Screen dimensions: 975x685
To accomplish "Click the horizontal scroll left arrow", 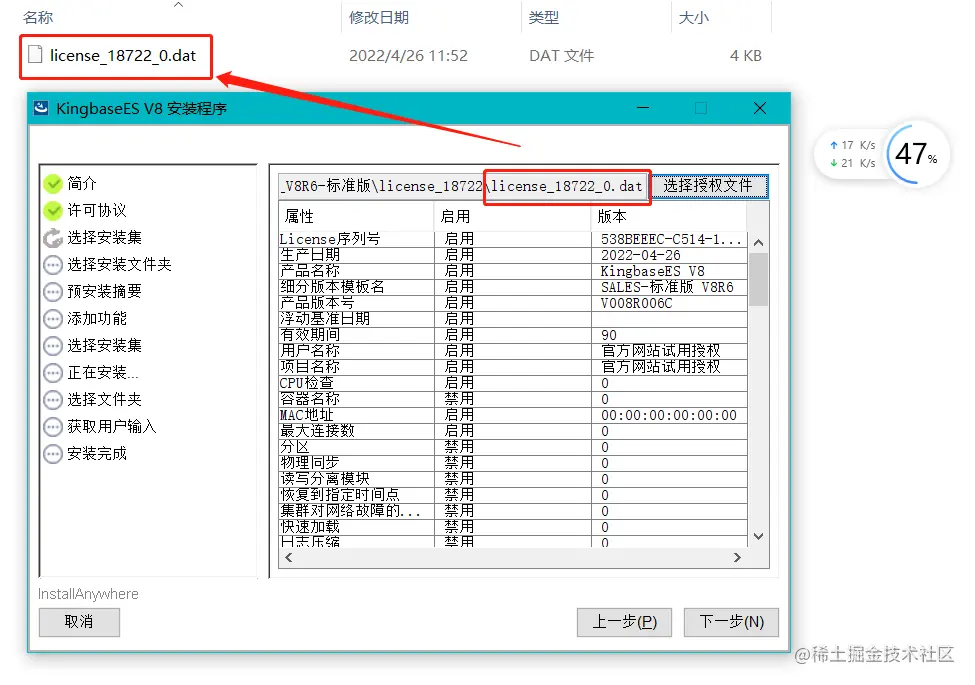I will 289,558.
